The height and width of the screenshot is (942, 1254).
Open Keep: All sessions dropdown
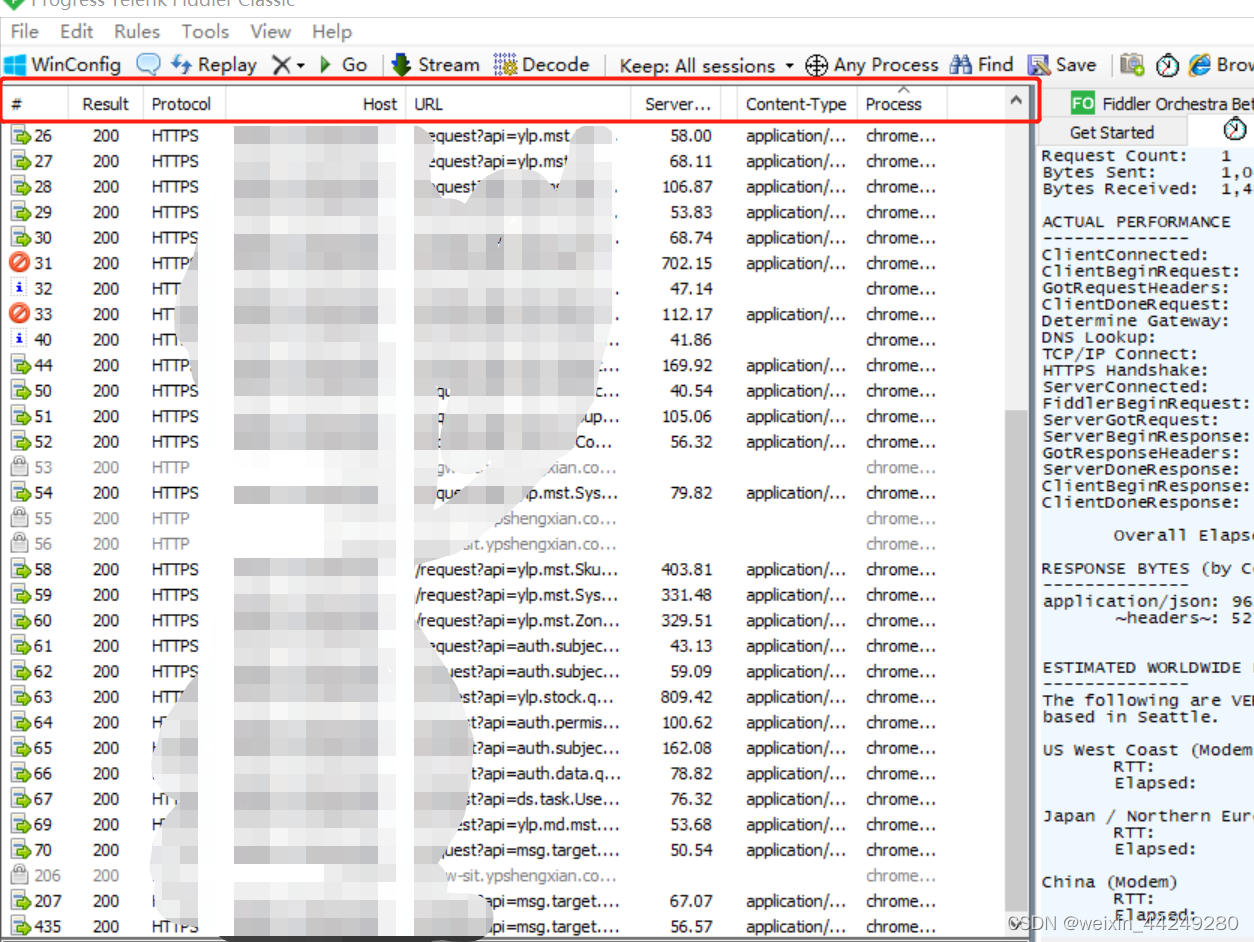click(x=706, y=66)
